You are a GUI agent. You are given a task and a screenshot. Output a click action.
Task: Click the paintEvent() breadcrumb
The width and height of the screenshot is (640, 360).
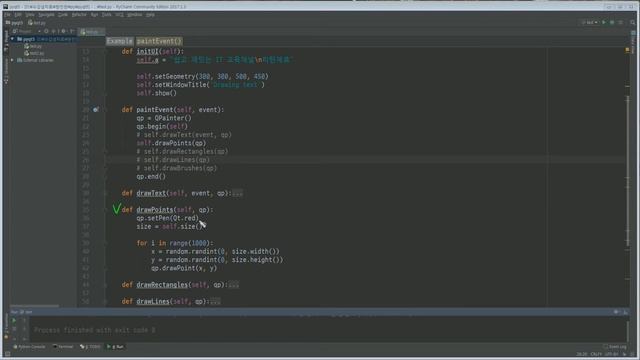(x=159, y=41)
